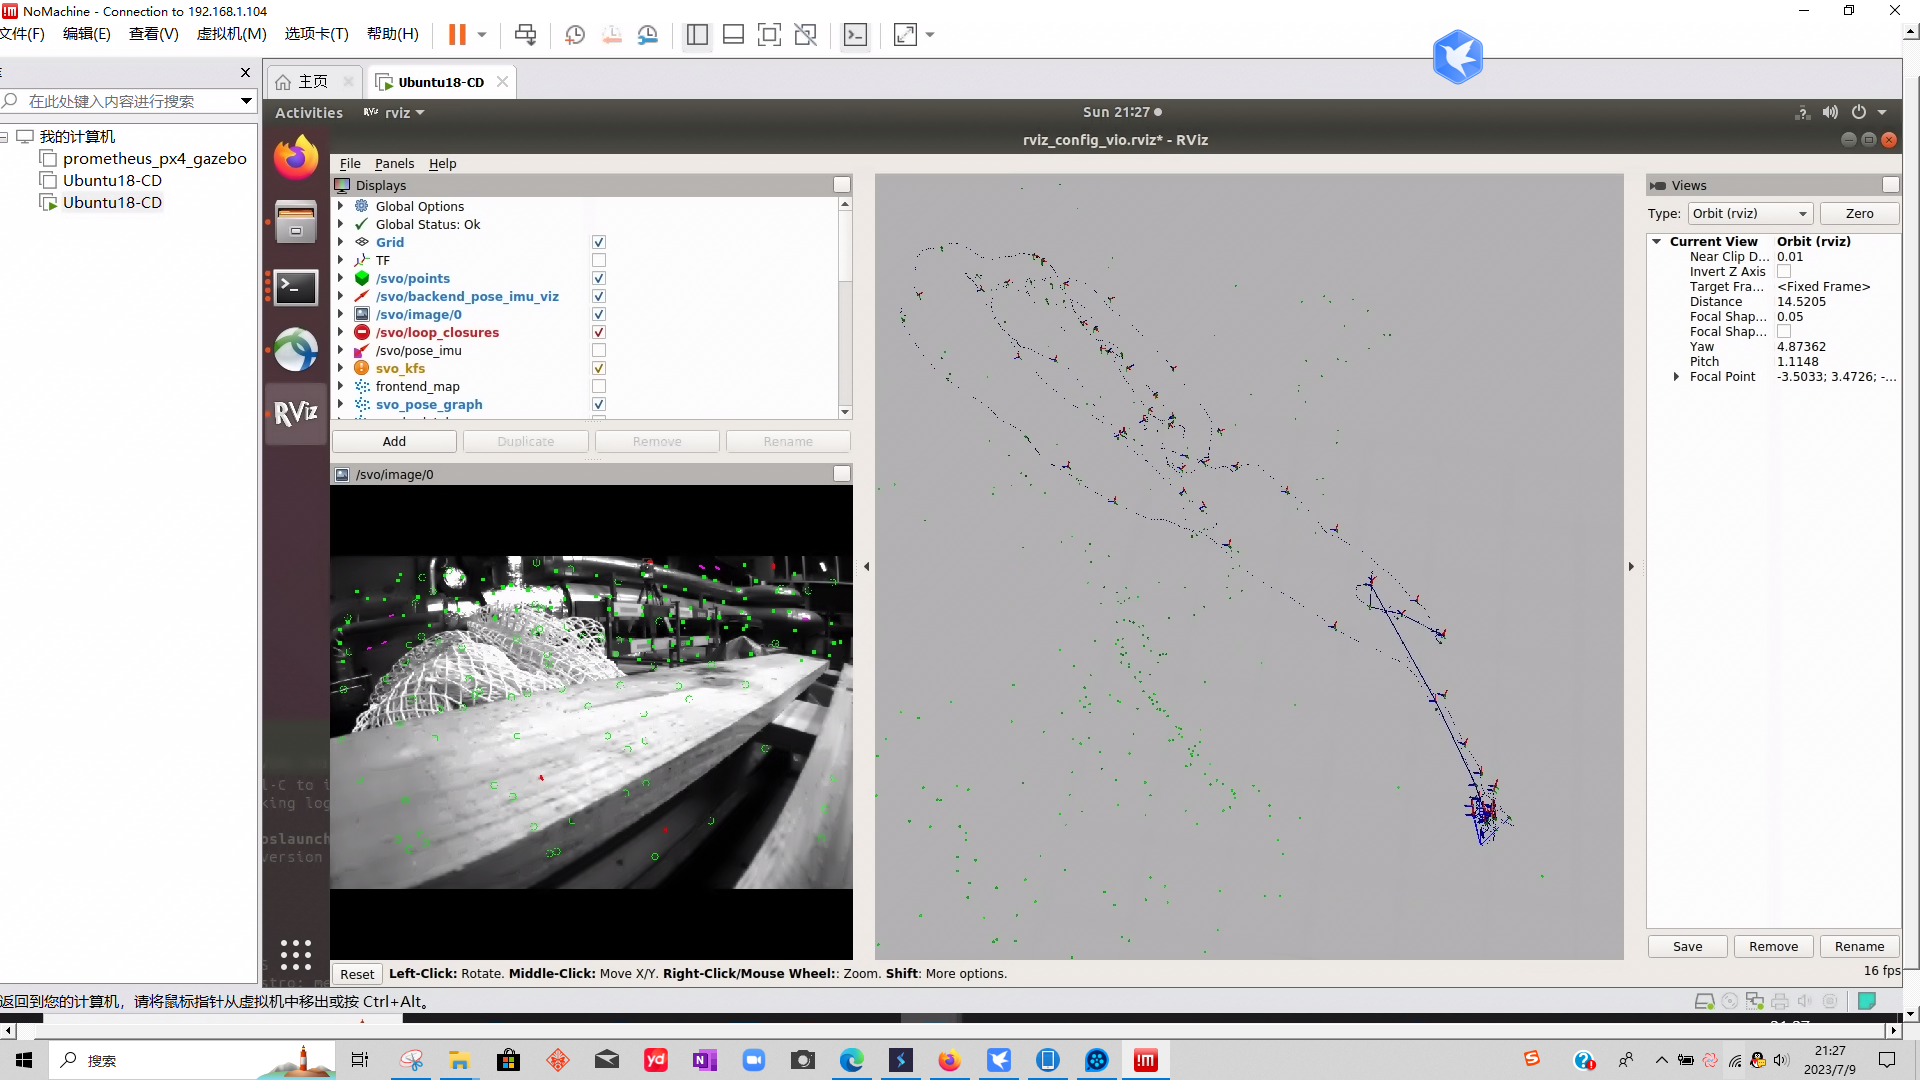Enter VMware full screen mode icon
Viewport: 1920px width, 1080px height.
pyautogui.click(x=769, y=35)
